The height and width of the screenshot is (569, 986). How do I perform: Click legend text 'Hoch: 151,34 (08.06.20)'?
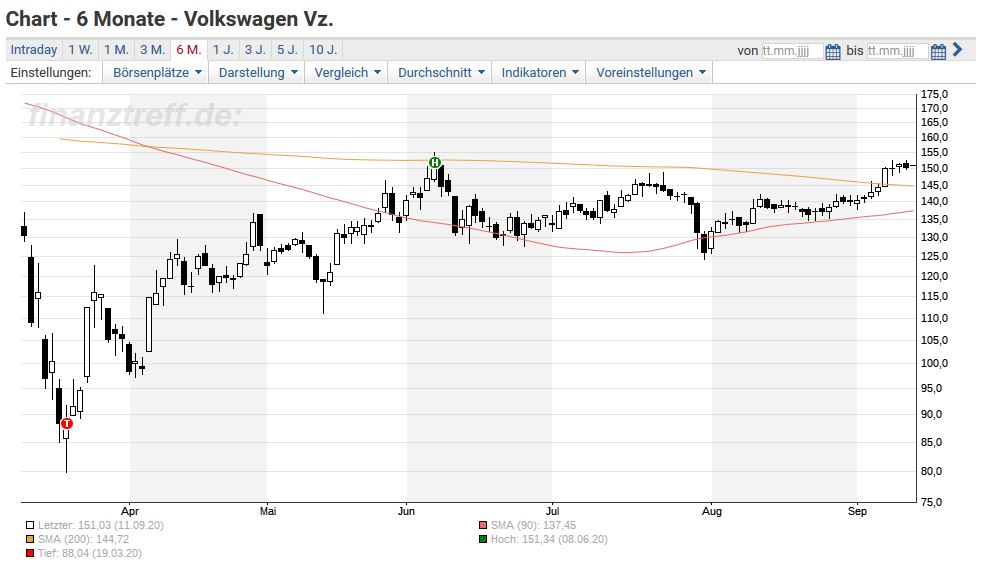(549, 539)
